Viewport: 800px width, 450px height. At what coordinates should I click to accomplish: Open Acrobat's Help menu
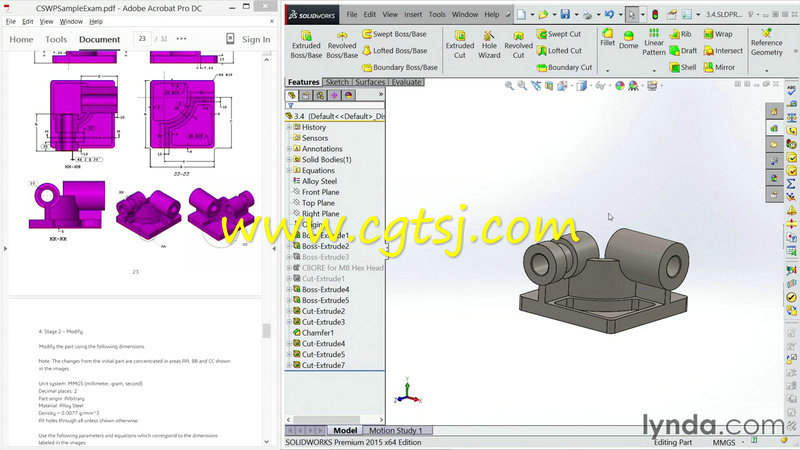[96, 21]
